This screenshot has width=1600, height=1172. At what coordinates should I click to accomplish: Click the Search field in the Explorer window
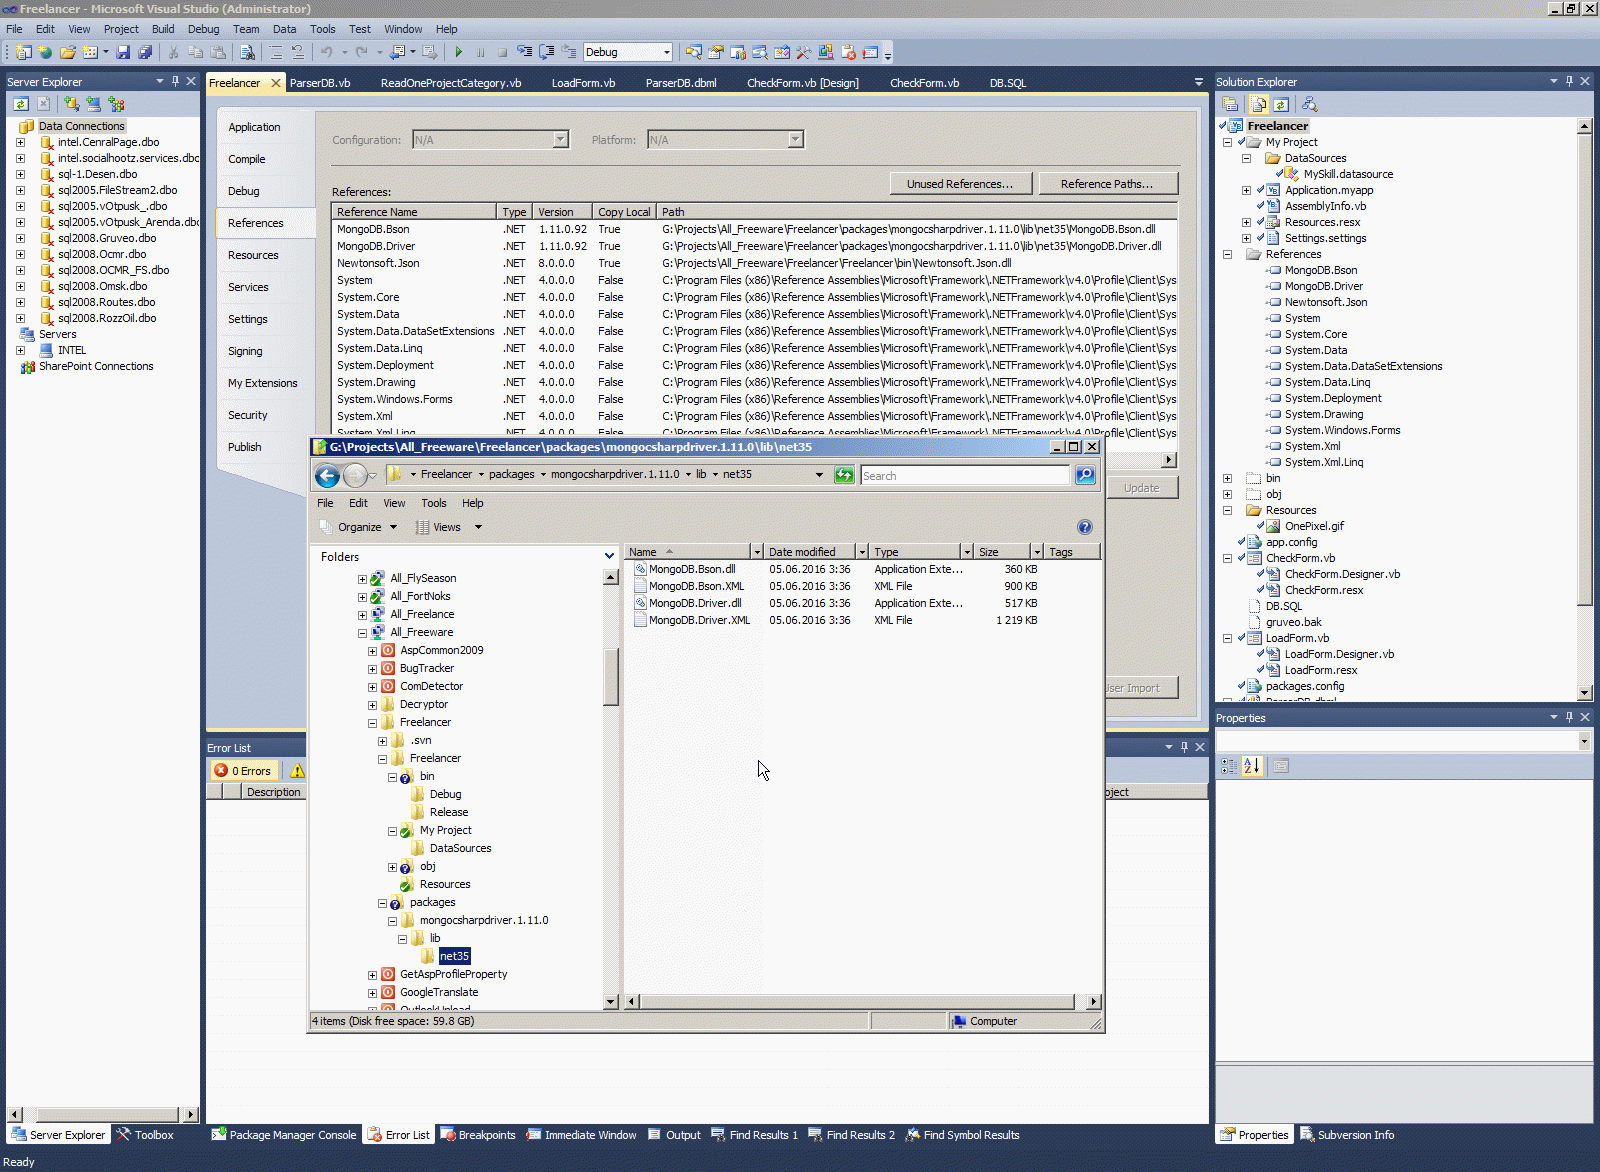pos(965,476)
